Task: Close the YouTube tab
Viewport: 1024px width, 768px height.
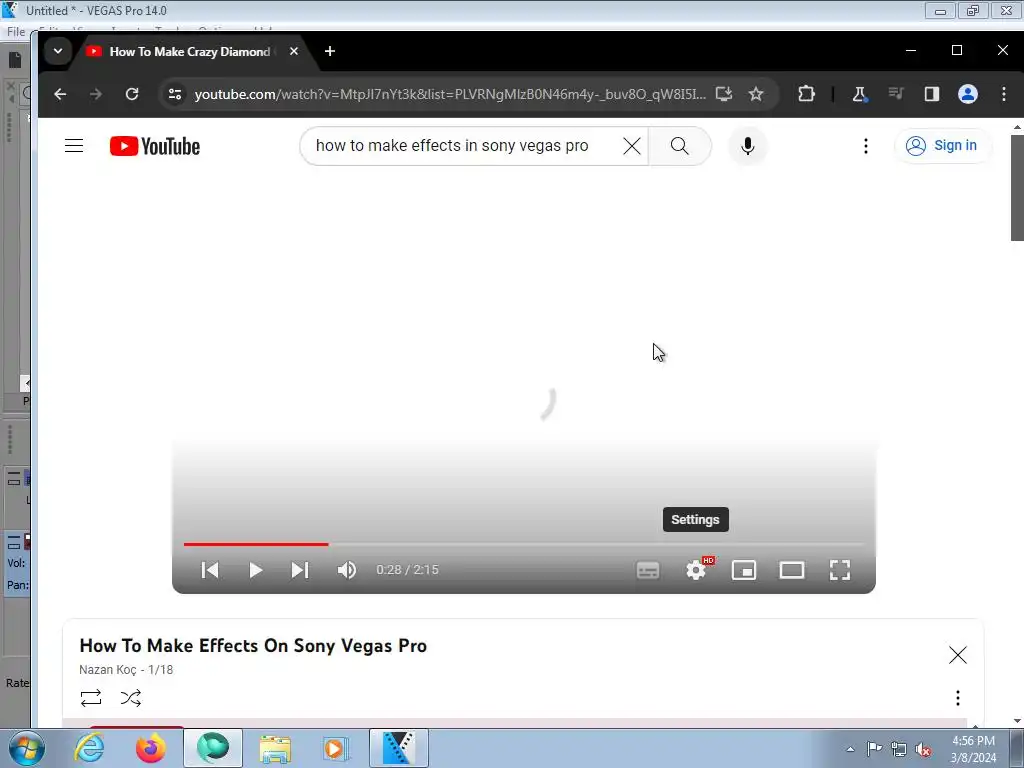Action: [294, 51]
